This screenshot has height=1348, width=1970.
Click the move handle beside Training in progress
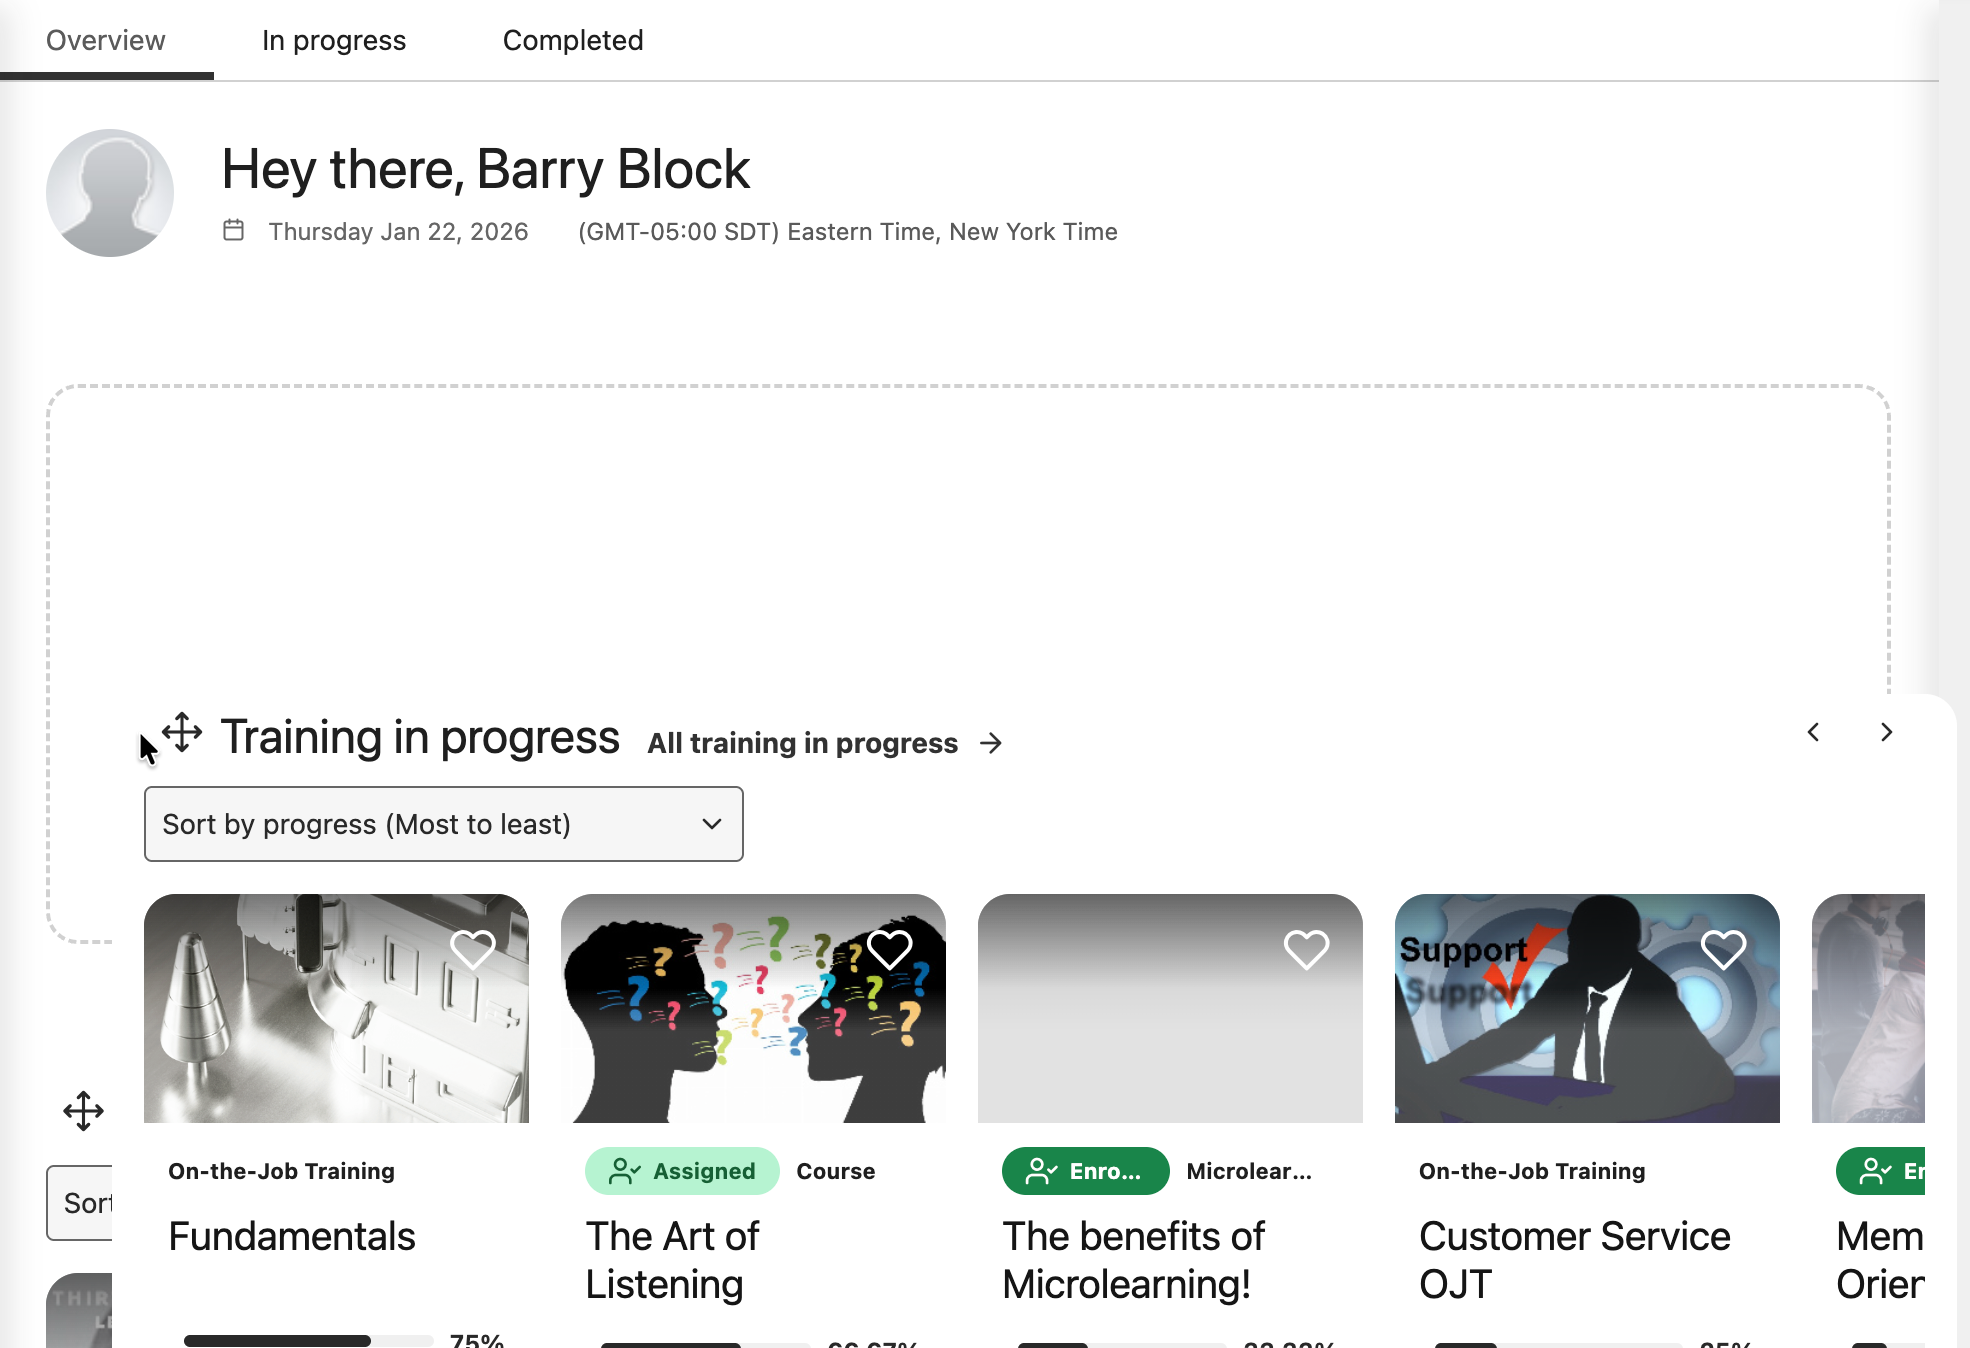coord(182,733)
